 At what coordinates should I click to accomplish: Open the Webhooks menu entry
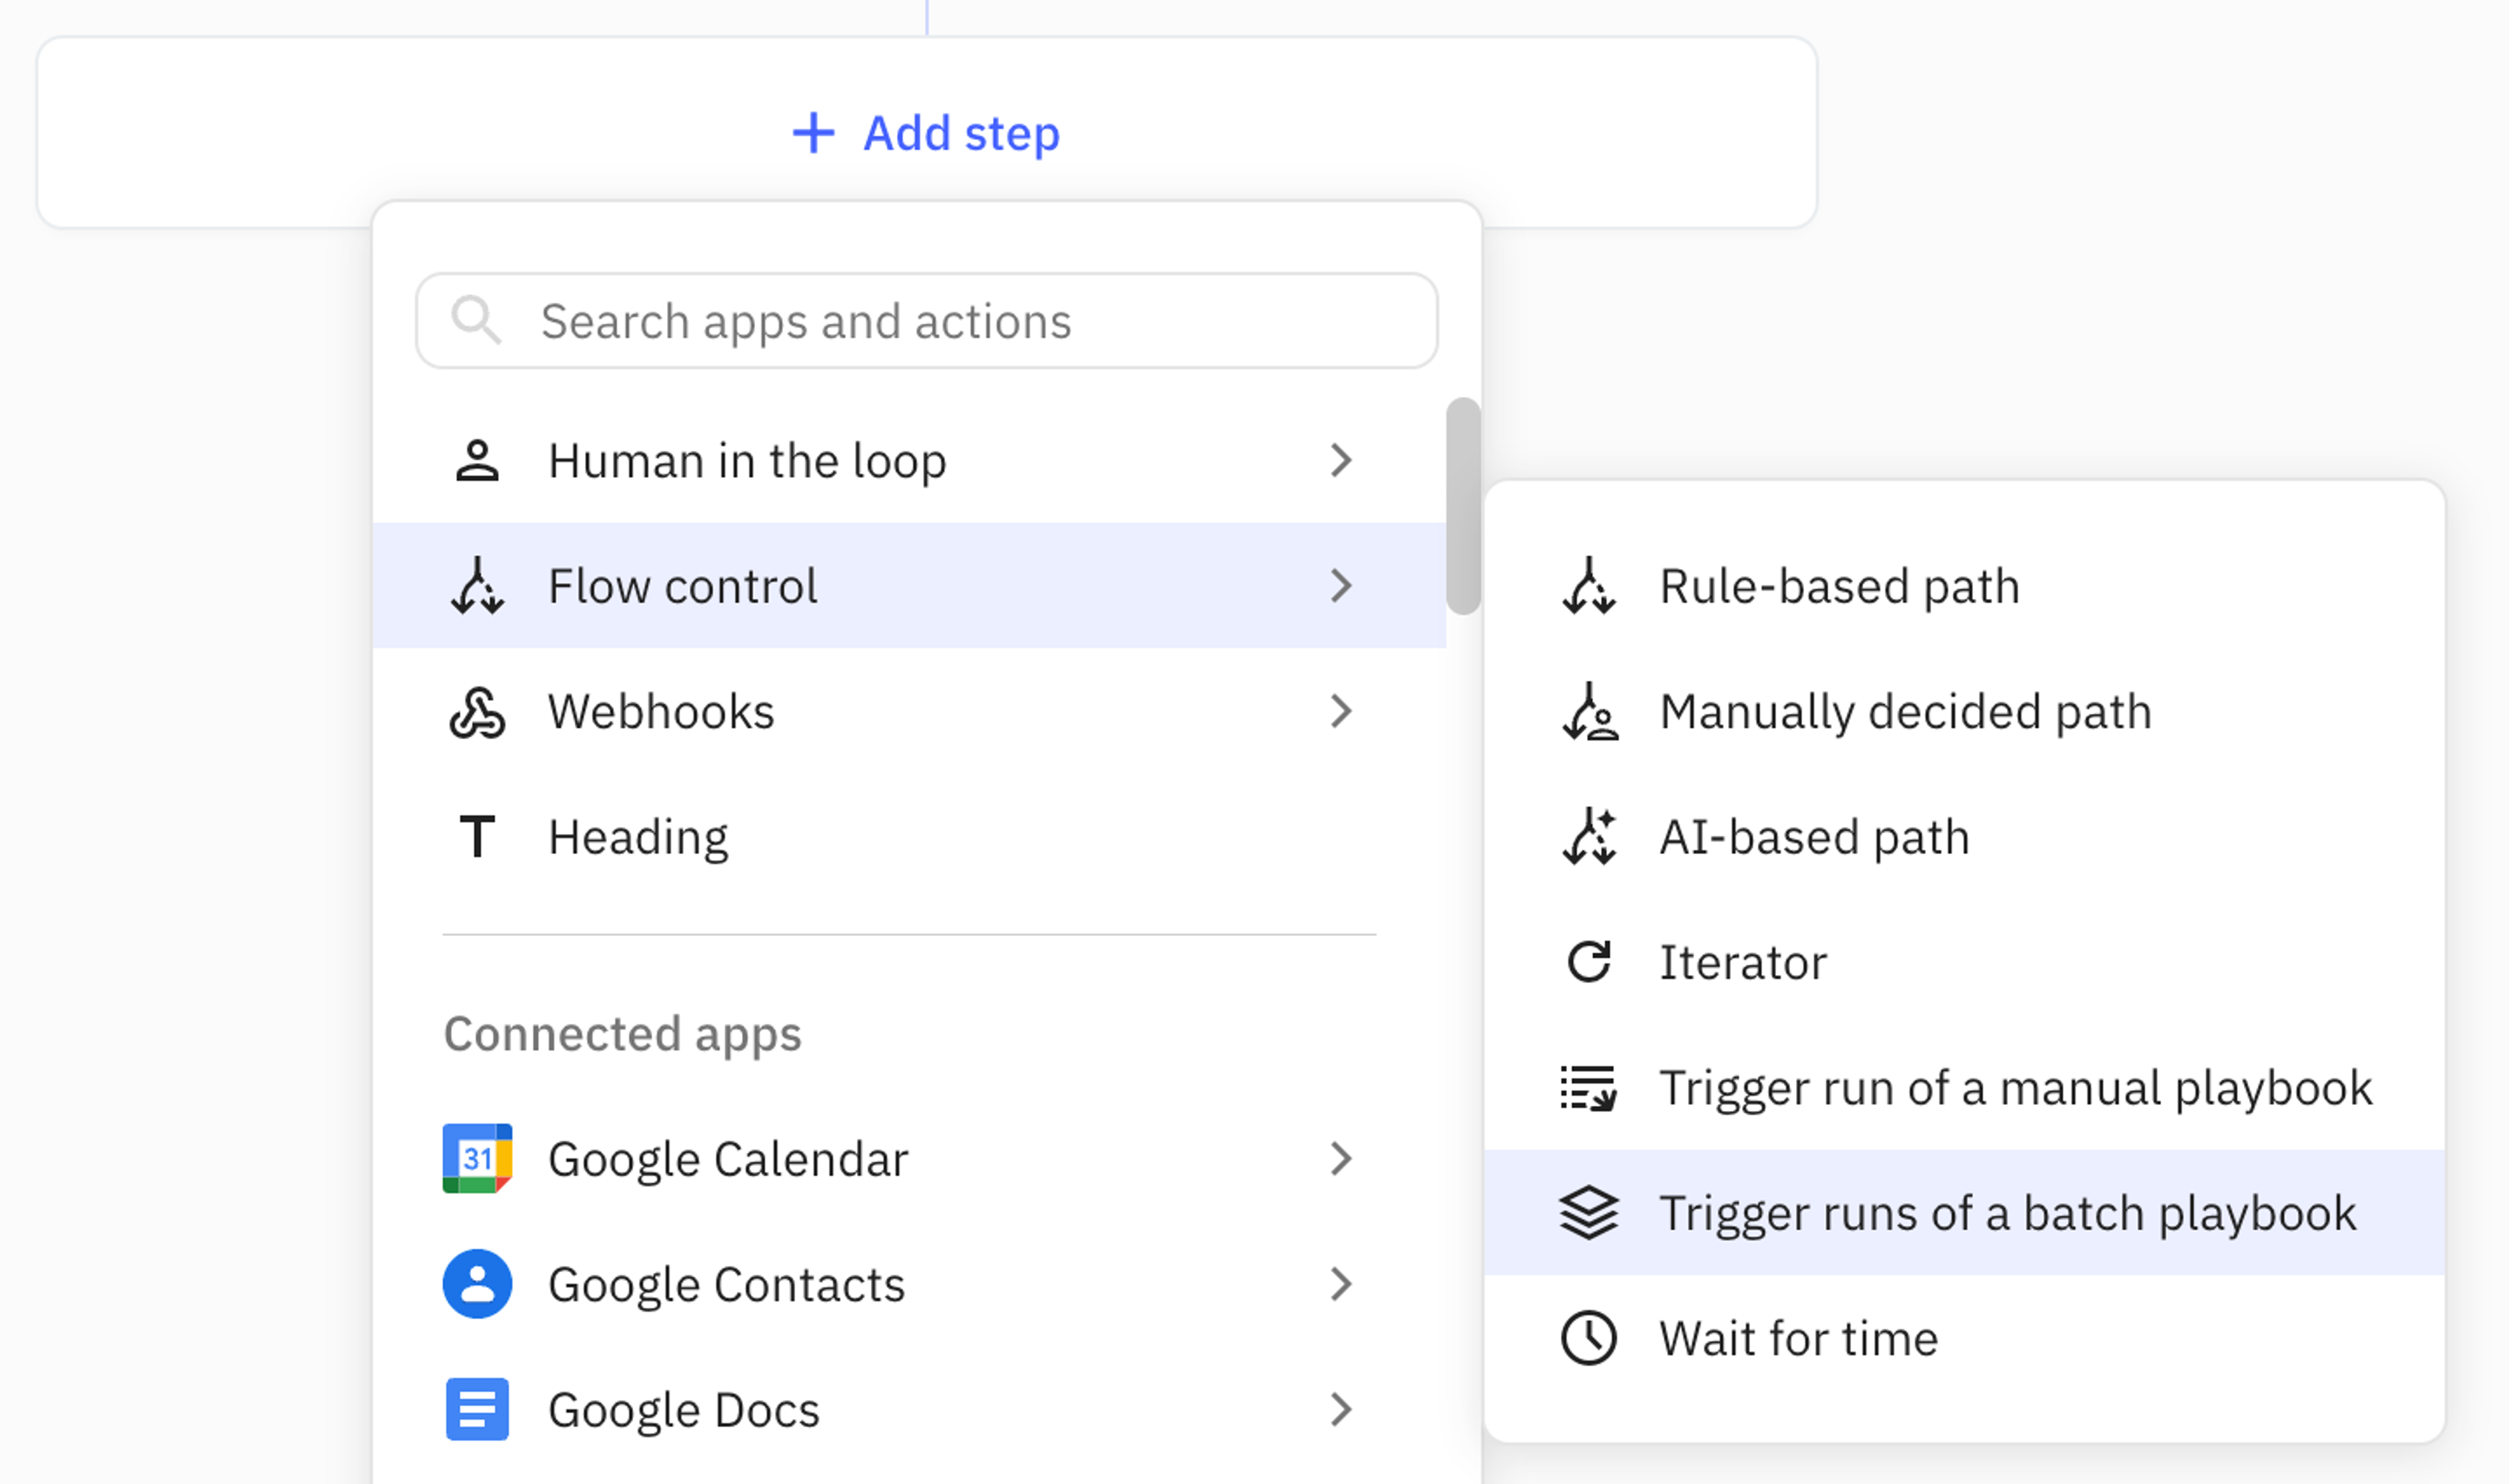click(909, 712)
